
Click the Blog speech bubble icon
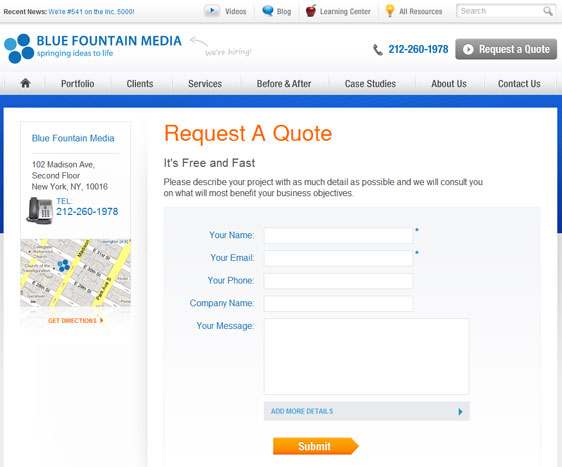(x=268, y=11)
